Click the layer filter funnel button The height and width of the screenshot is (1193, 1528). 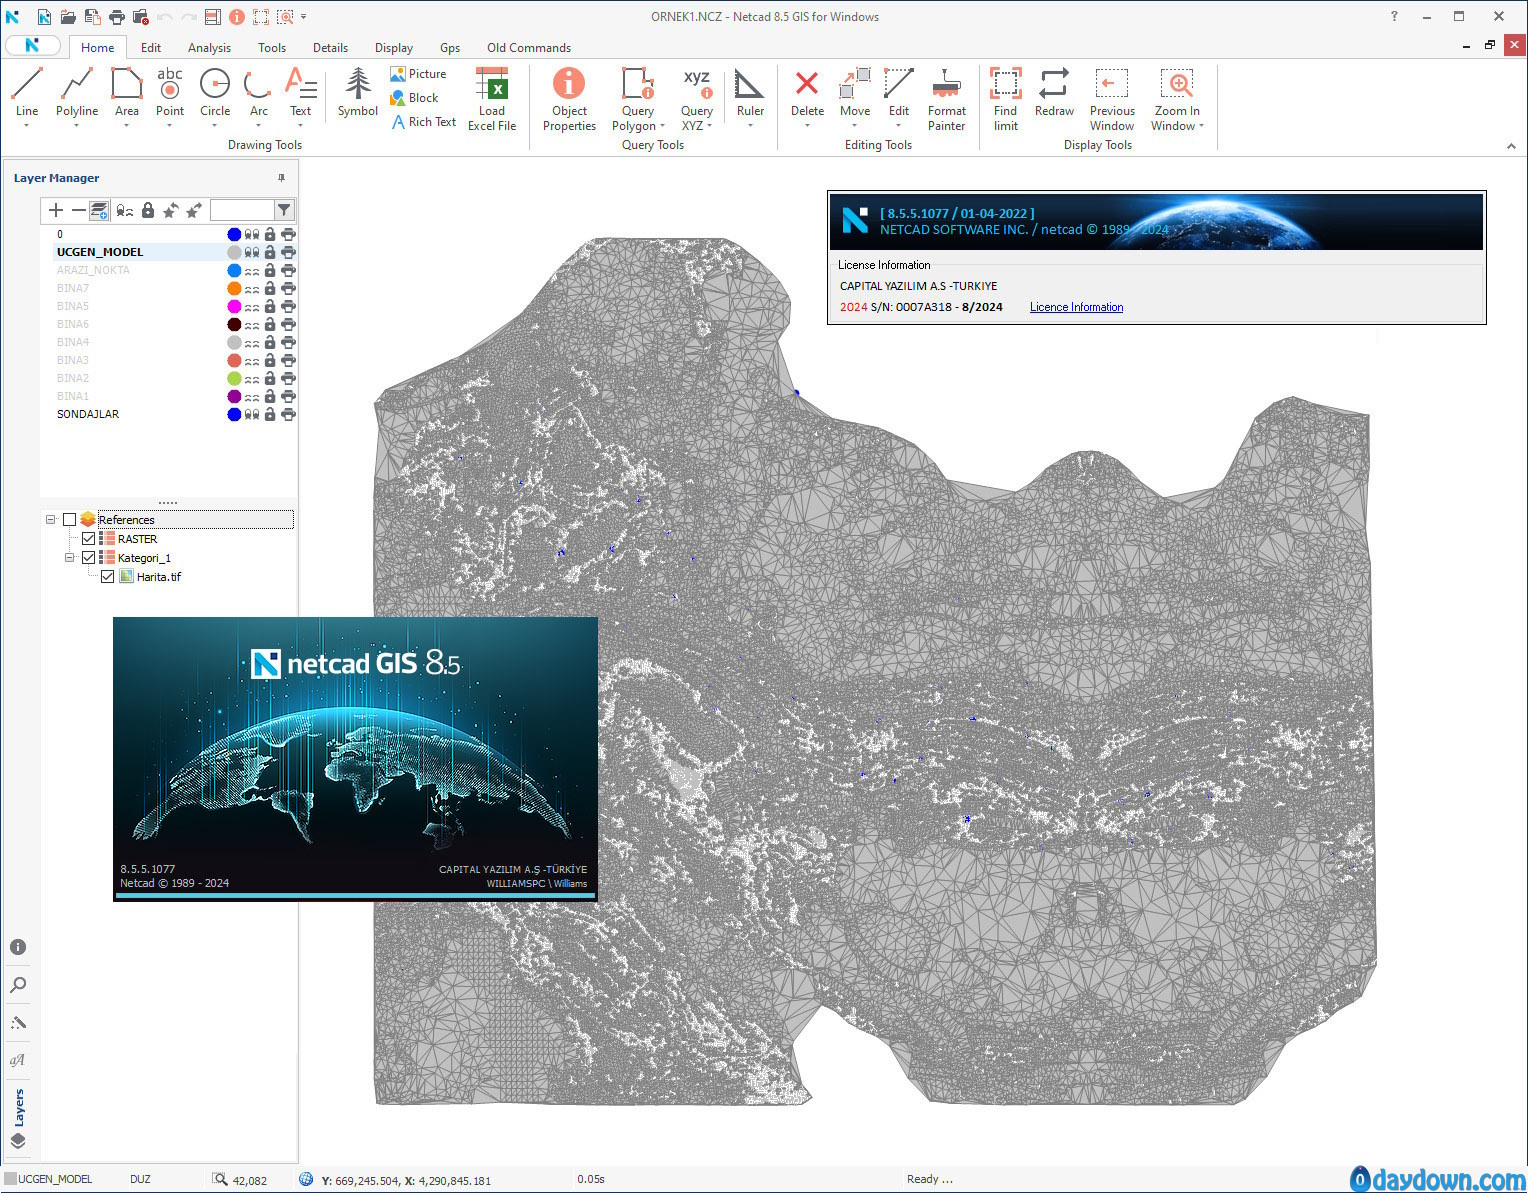click(x=284, y=210)
